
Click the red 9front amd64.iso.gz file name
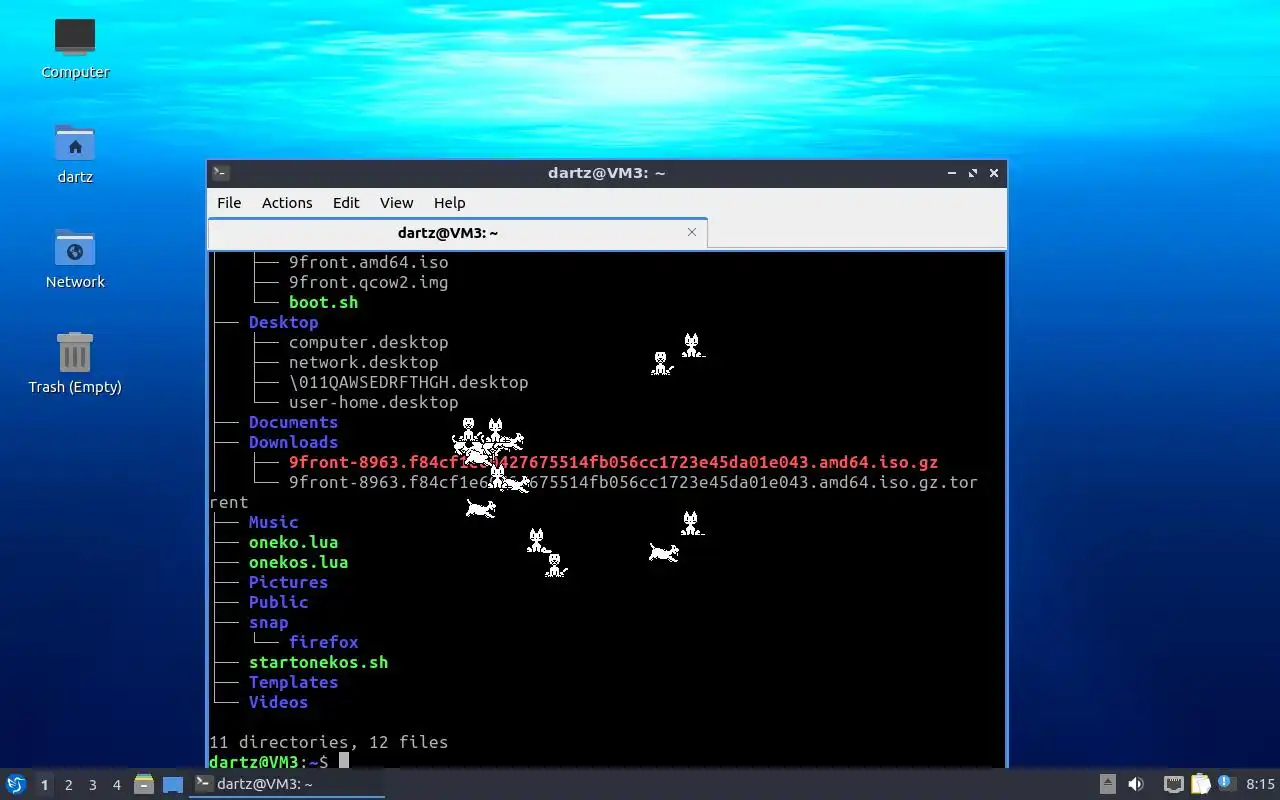[613, 462]
